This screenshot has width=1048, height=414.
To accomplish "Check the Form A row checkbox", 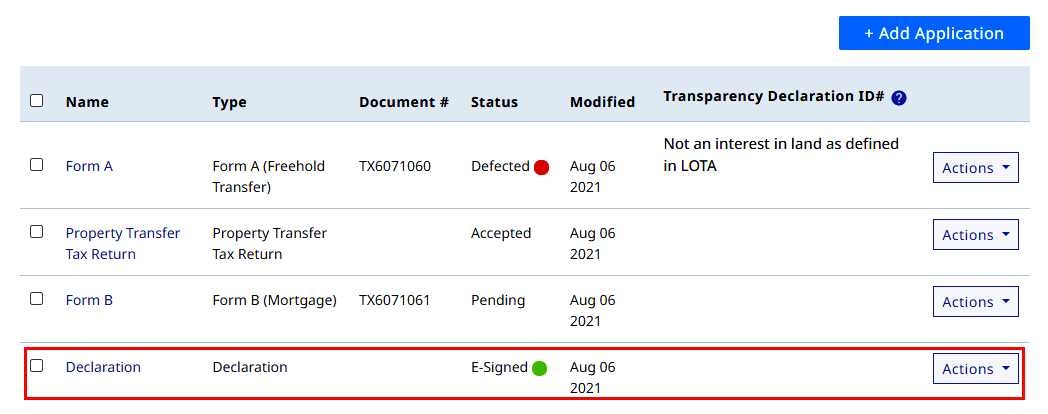I will 37,165.
